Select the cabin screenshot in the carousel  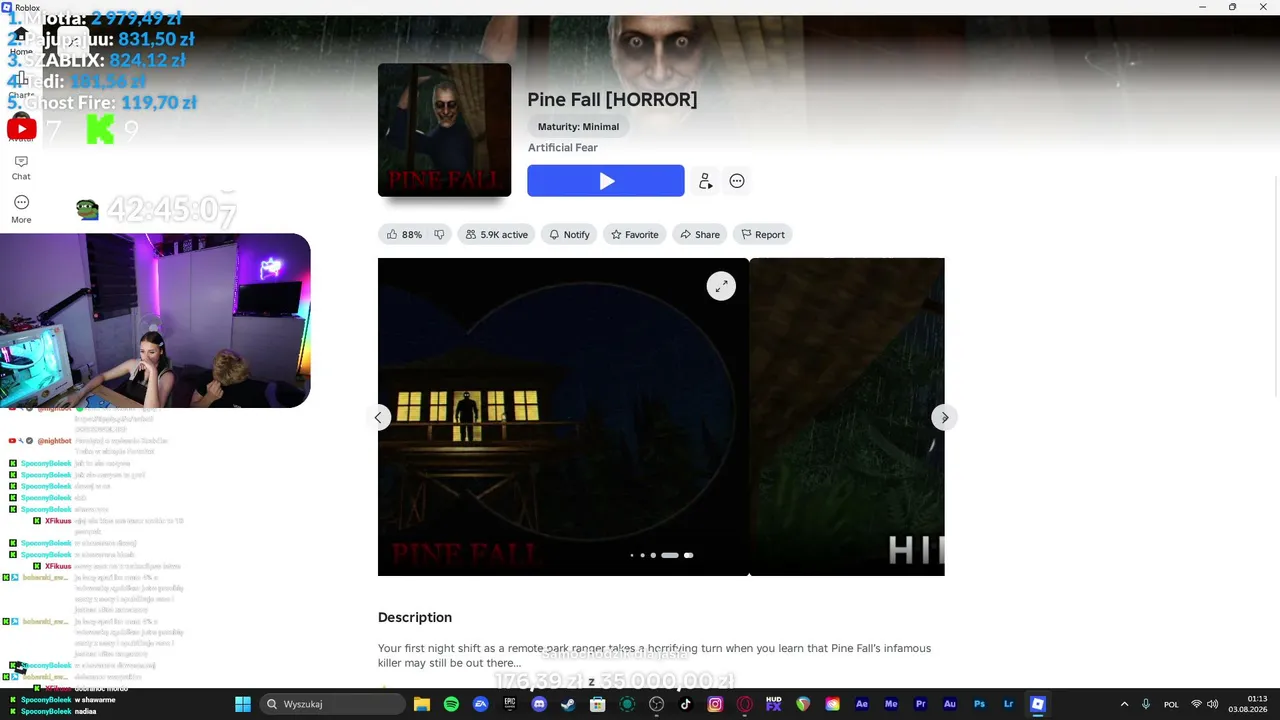click(563, 417)
